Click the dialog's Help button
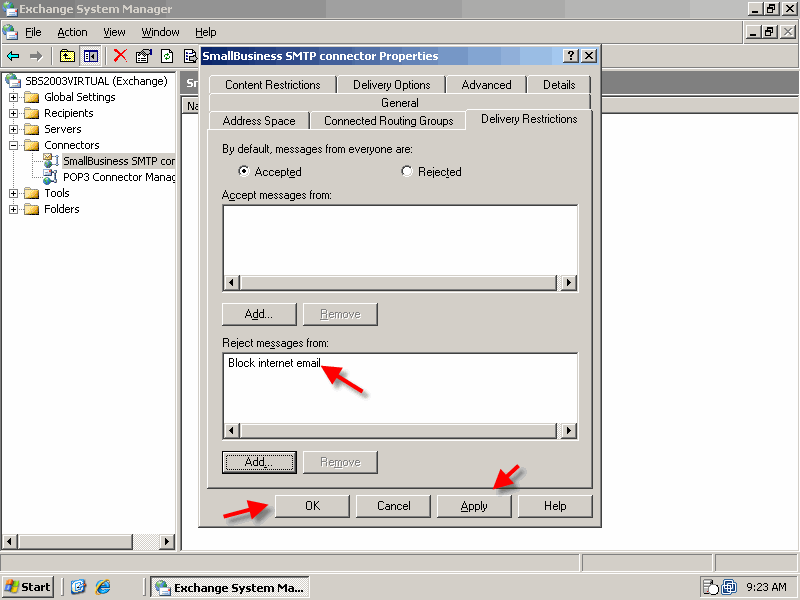The width and height of the screenshot is (800, 600). [x=555, y=506]
